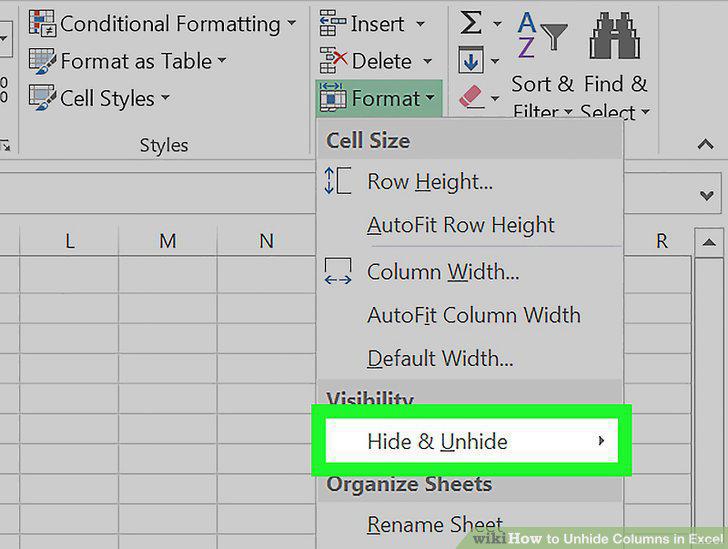
Task: Click the Fill down arrow icon
Action: tap(471, 60)
